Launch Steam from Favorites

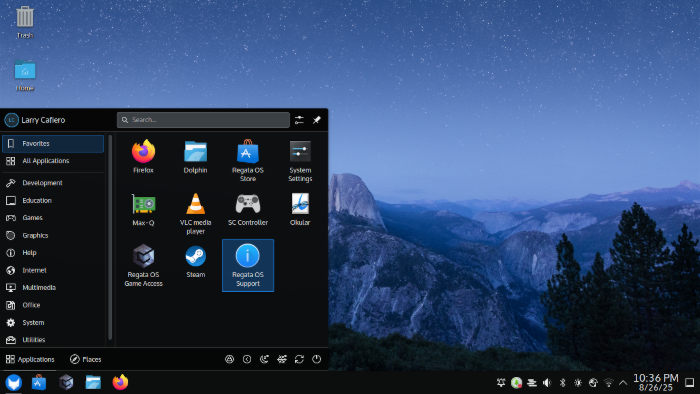pos(196,262)
